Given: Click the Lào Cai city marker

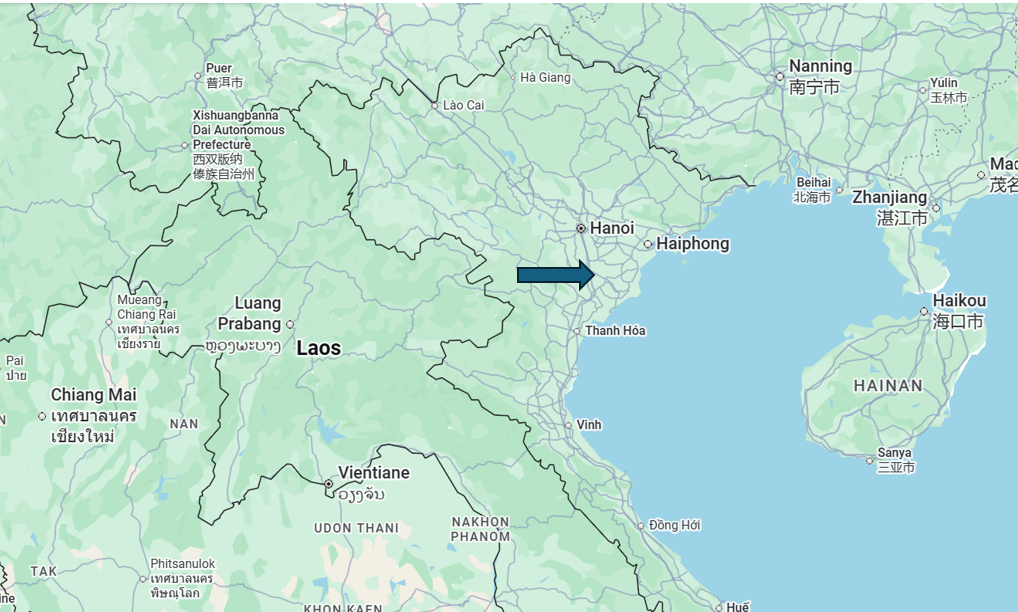Looking at the screenshot, I should [x=434, y=105].
